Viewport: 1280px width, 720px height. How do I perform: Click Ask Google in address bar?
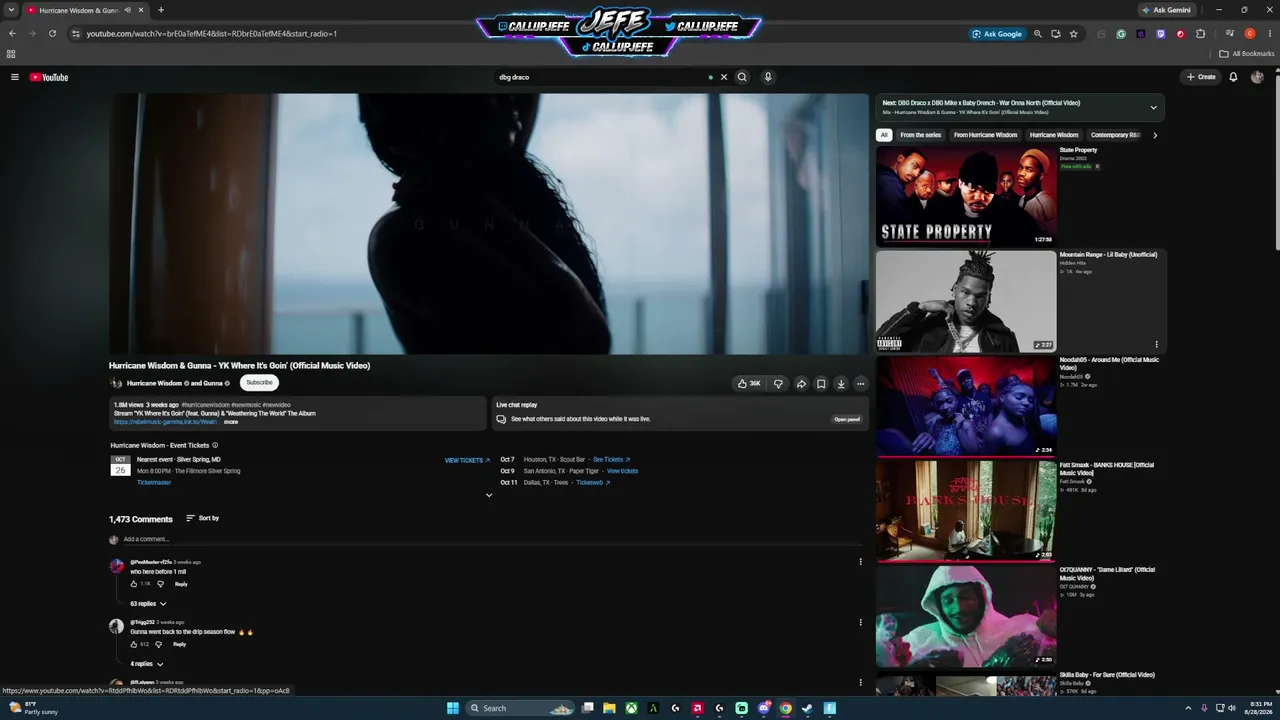coord(997,34)
